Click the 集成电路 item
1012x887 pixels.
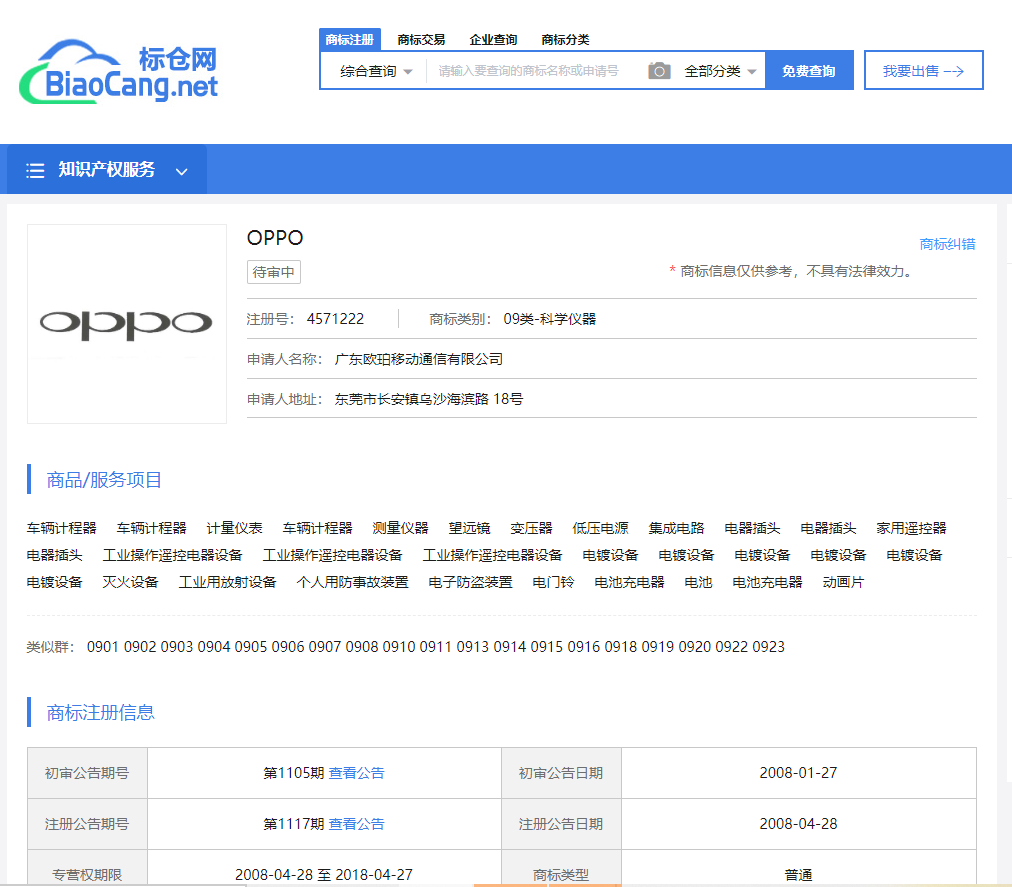(x=676, y=528)
